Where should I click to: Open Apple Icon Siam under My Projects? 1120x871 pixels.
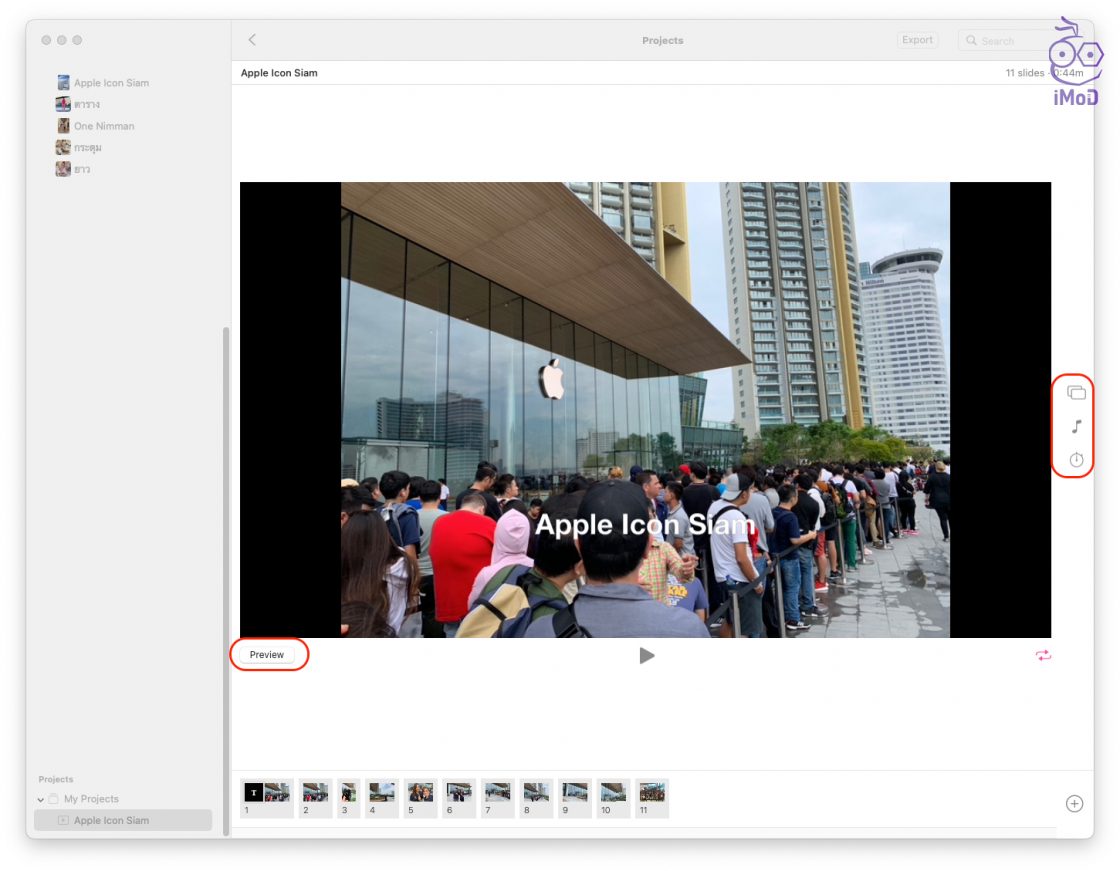point(111,819)
